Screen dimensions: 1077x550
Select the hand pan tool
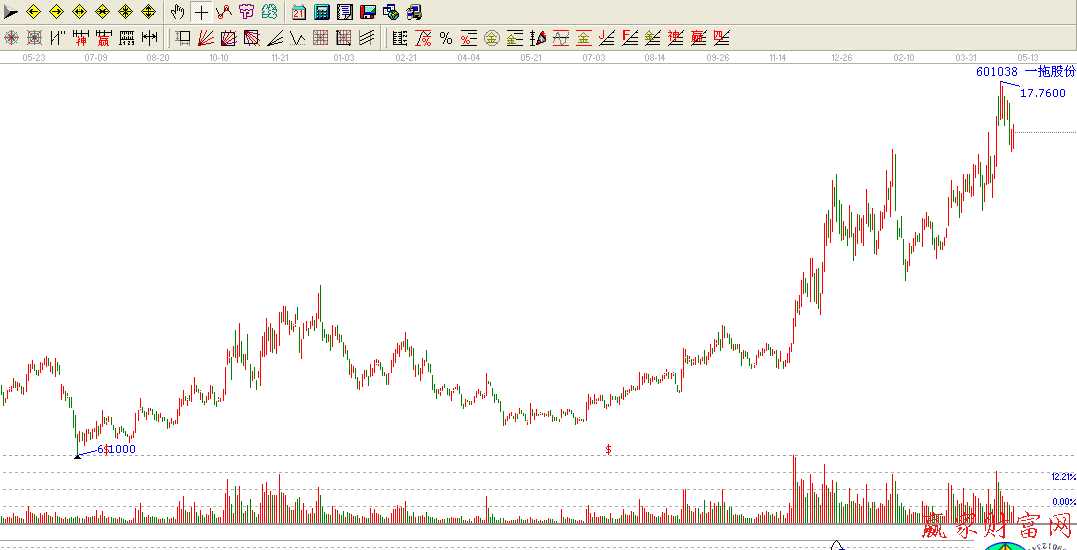[177, 12]
